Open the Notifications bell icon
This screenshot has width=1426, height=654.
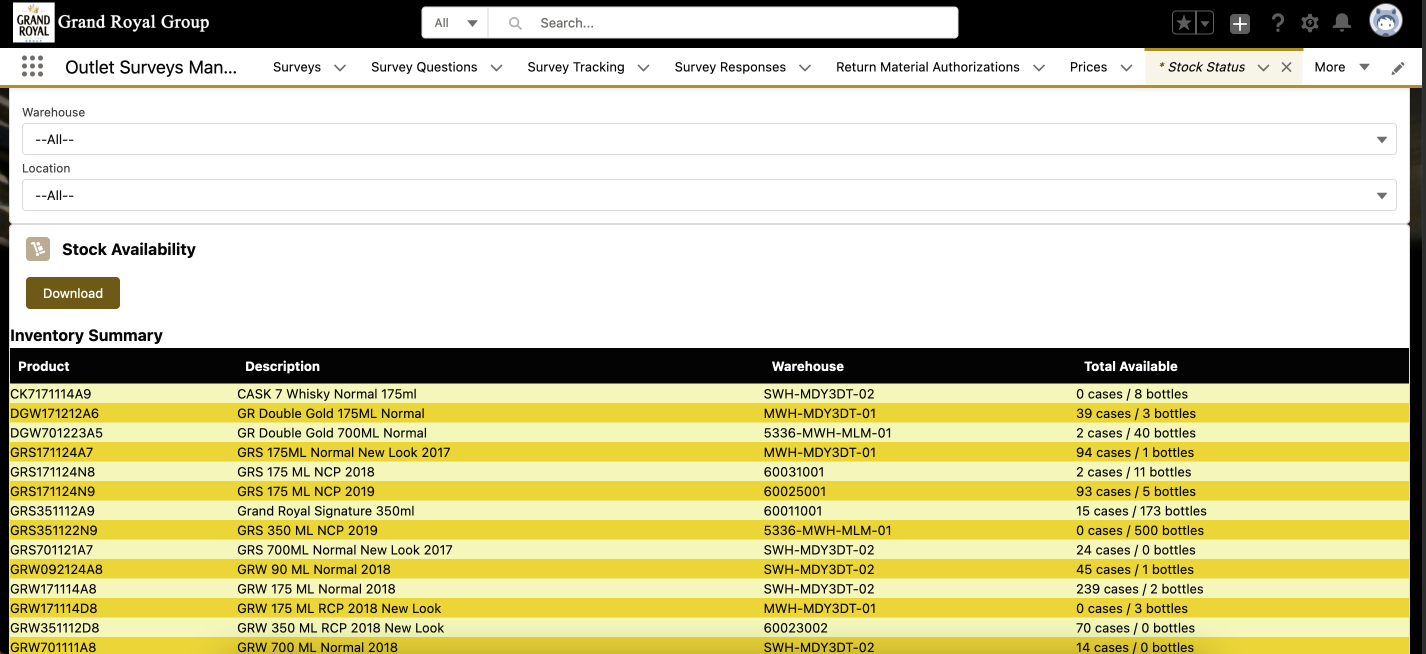pyautogui.click(x=1342, y=23)
